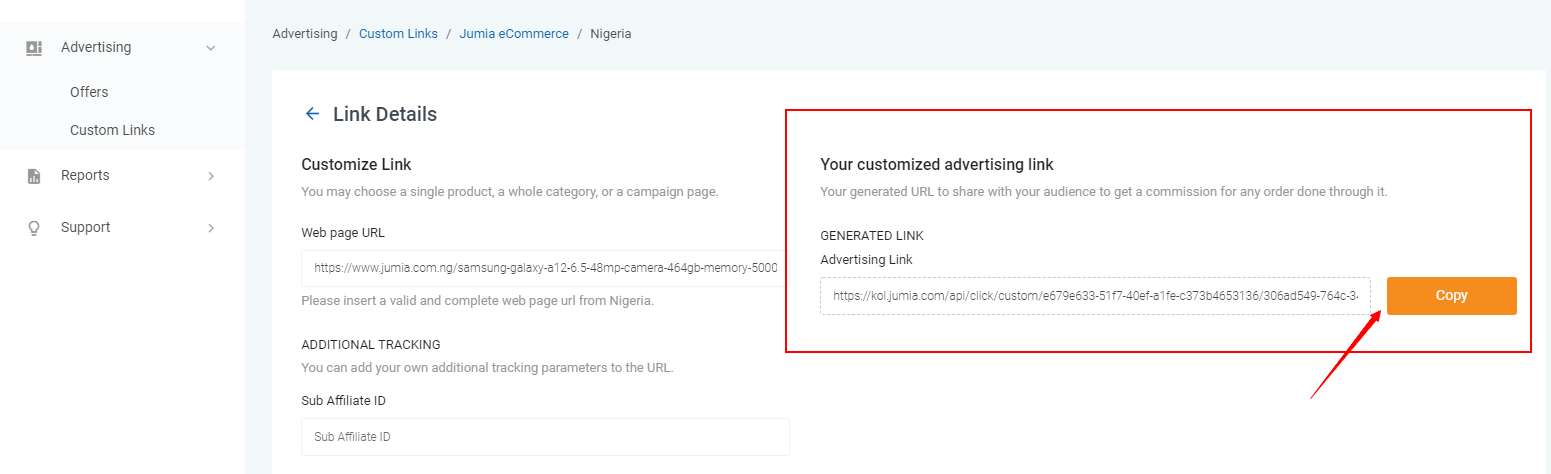Focus the Sub Affiliate ID input
This screenshot has width=1551, height=474.
(x=545, y=437)
